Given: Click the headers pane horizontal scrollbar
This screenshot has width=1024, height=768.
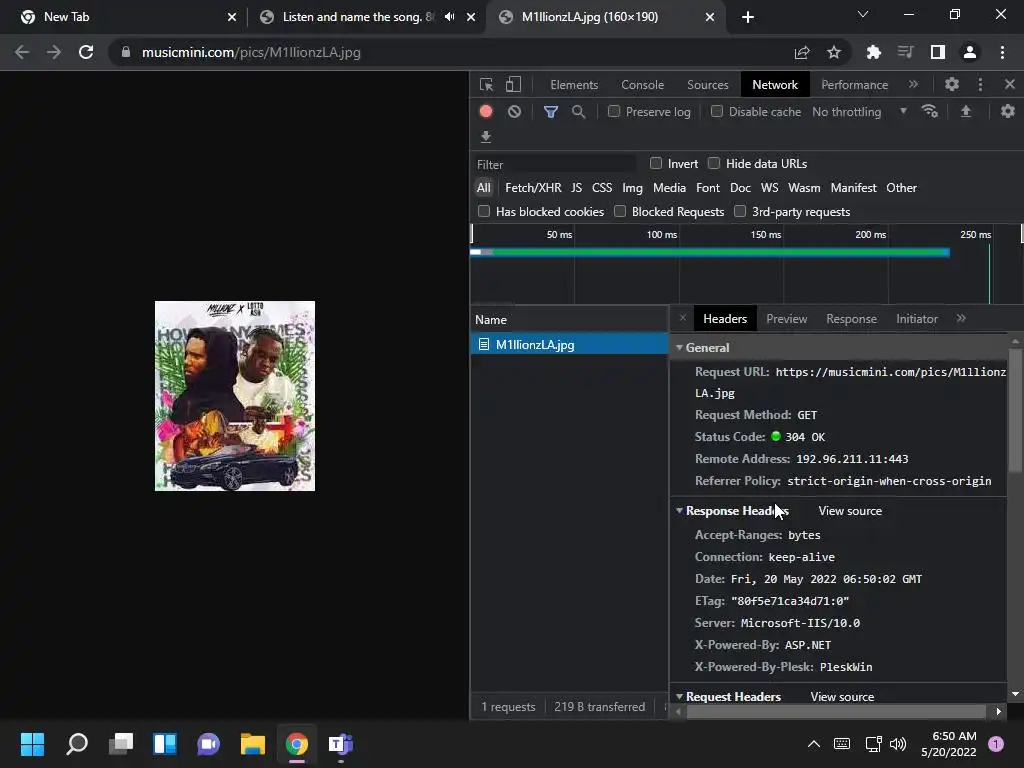Looking at the screenshot, I should [835, 711].
